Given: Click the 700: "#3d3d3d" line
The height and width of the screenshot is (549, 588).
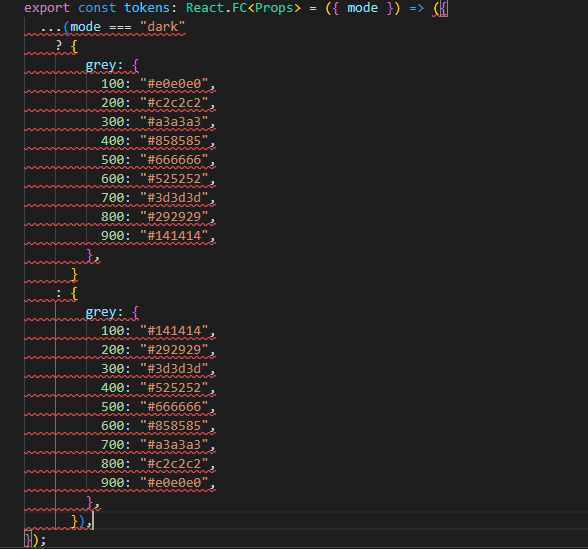Looking at the screenshot, I should tap(158, 198).
